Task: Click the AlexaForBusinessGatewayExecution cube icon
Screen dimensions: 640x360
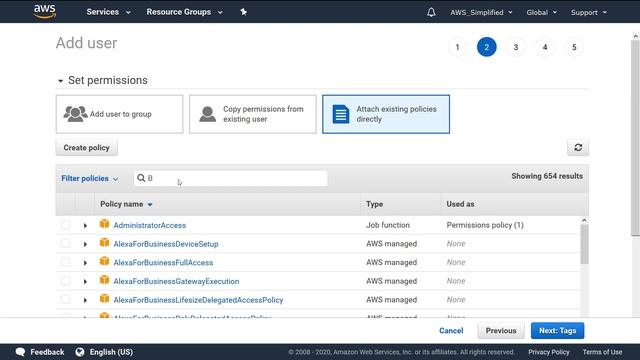Action: coord(104,280)
